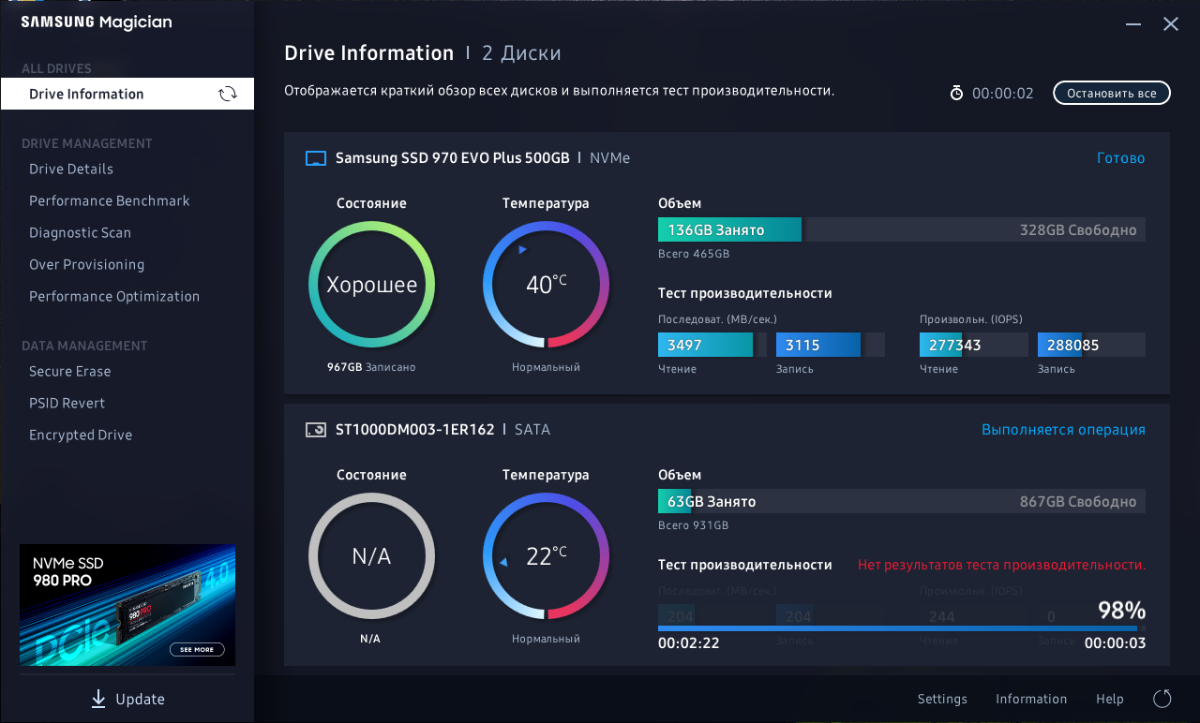Click the monitor icon for Samsung SSD 970
Viewport: 1200px width, 723px height.
pyautogui.click(x=315, y=158)
